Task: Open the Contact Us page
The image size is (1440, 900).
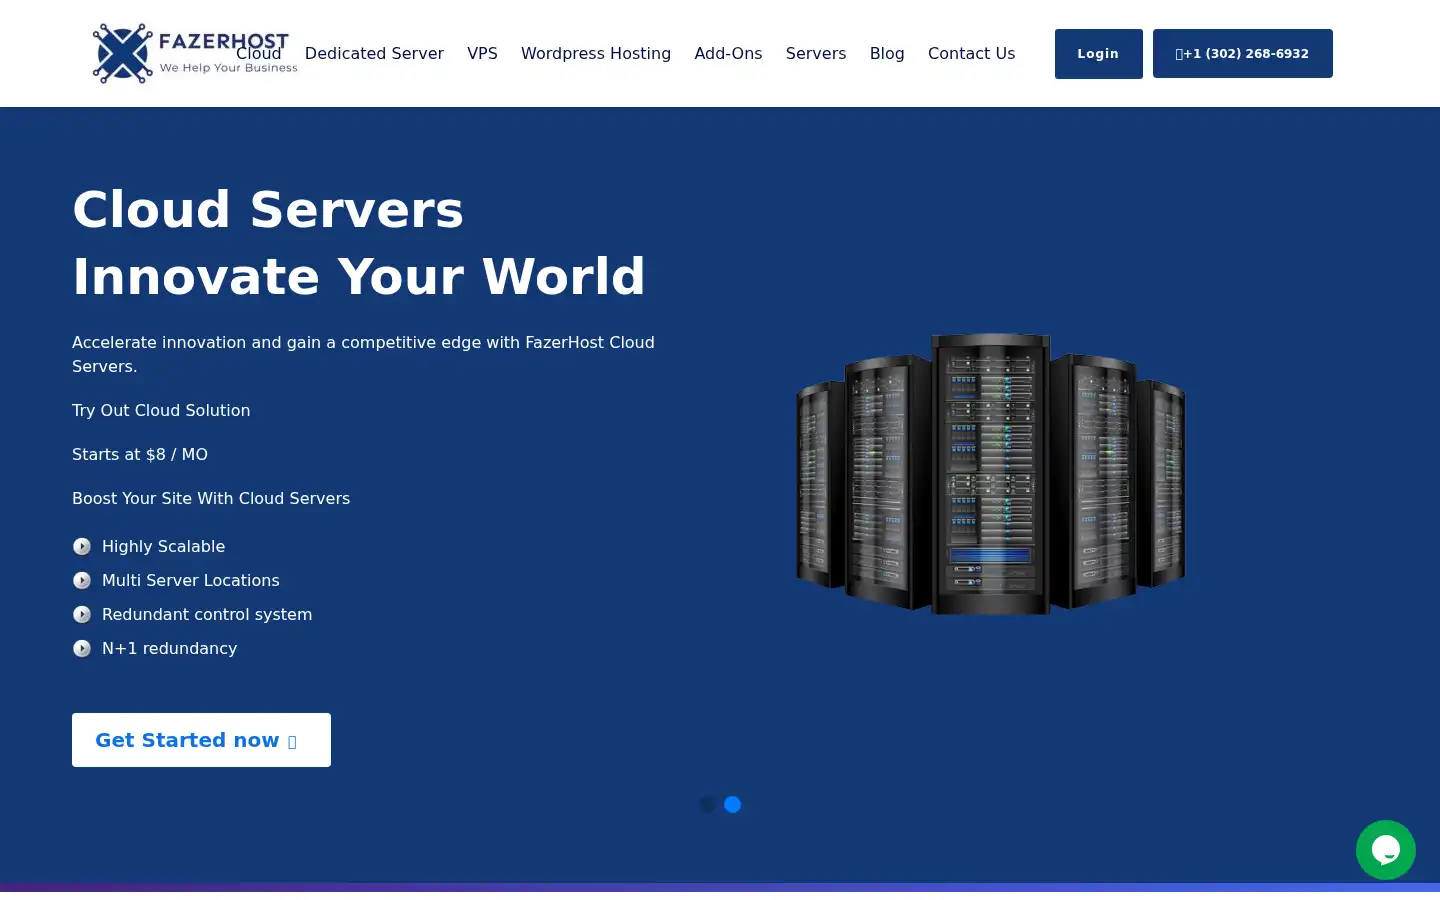Action: point(971,54)
